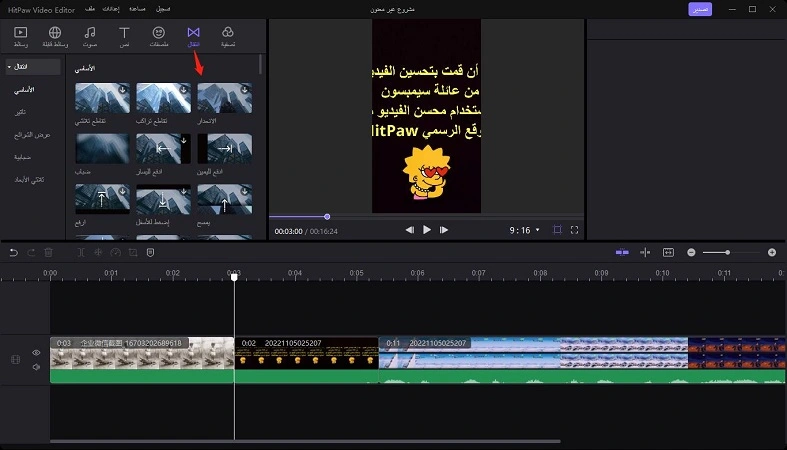Image resolution: width=787 pixels, height=450 pixels.
Task: Play the video preview
Action: click(427, 230)
